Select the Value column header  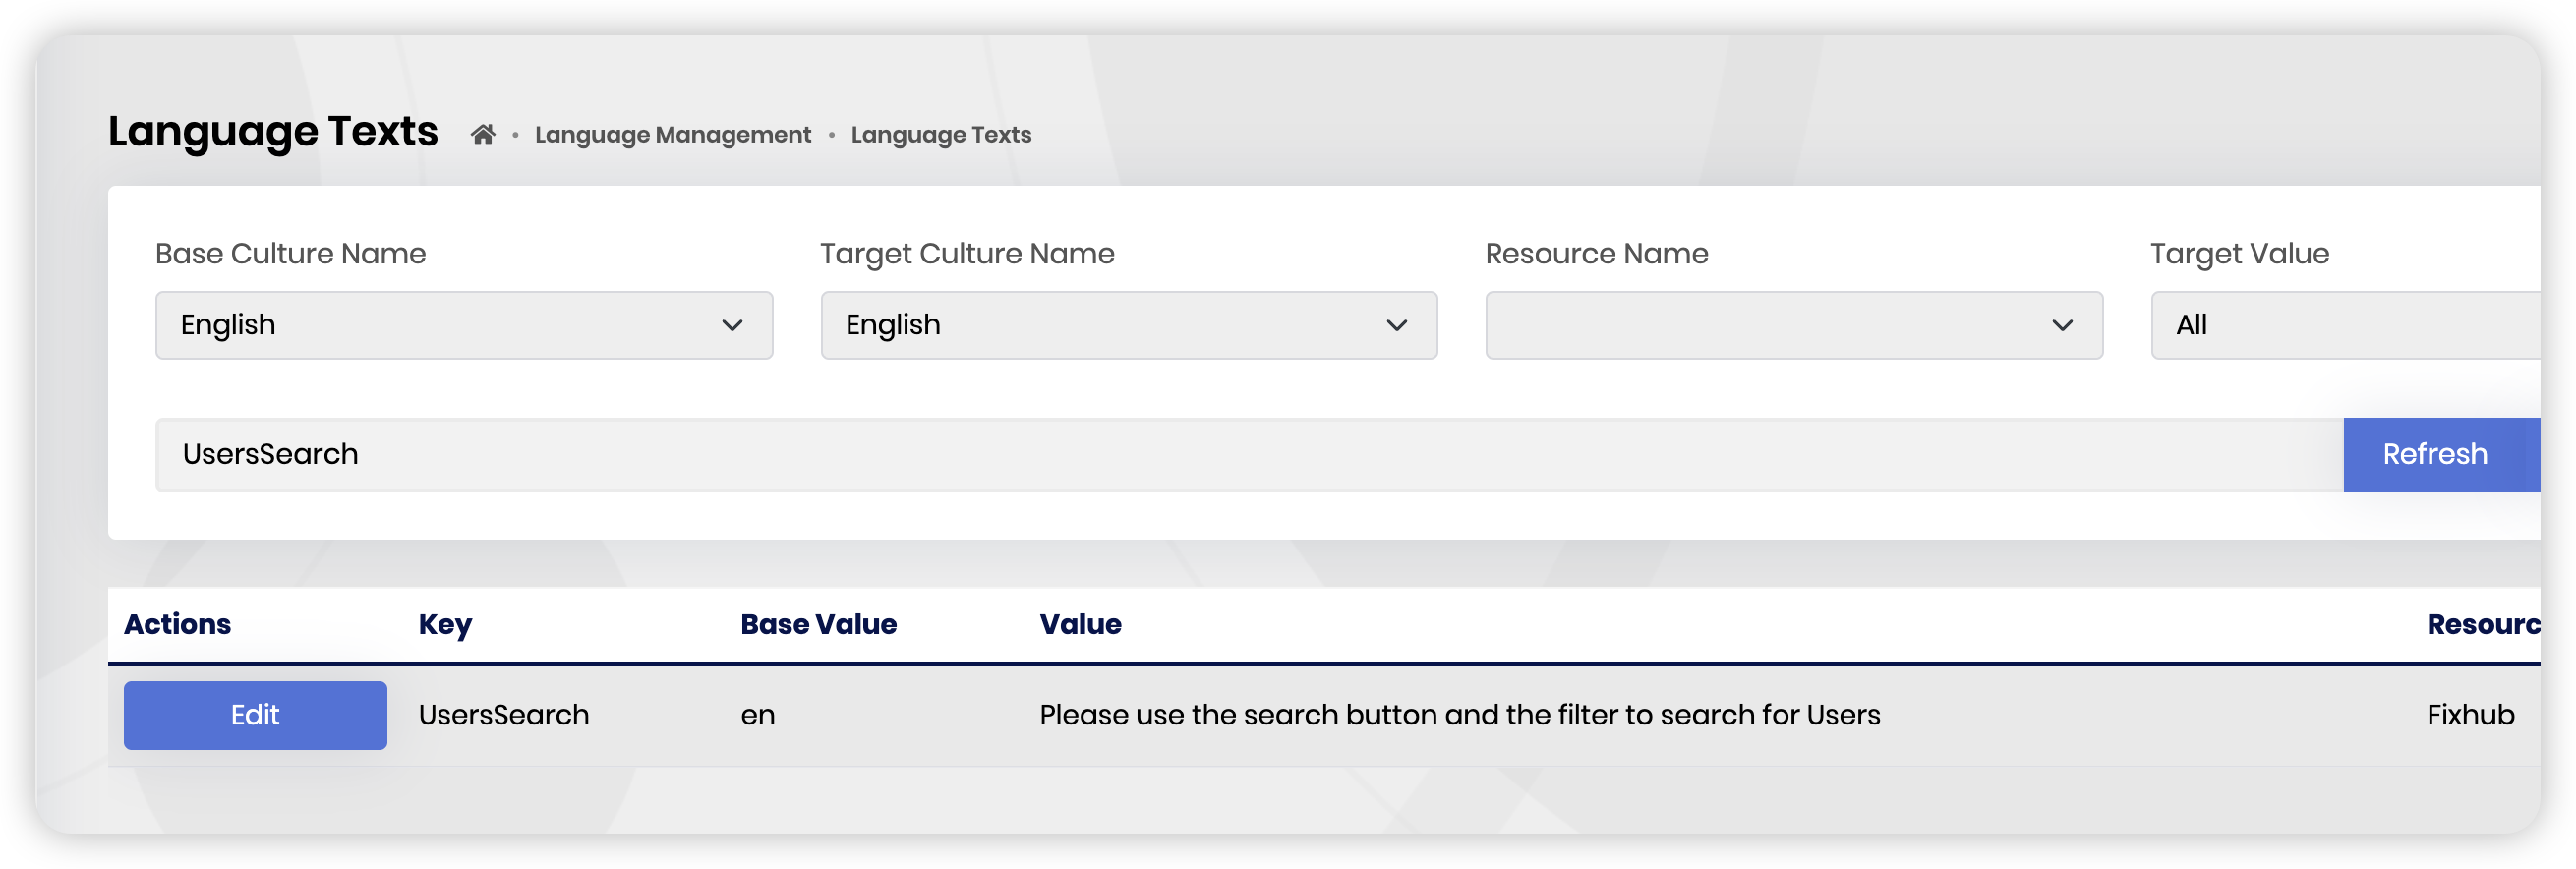pyautogui.click(x=1079, y=624)
